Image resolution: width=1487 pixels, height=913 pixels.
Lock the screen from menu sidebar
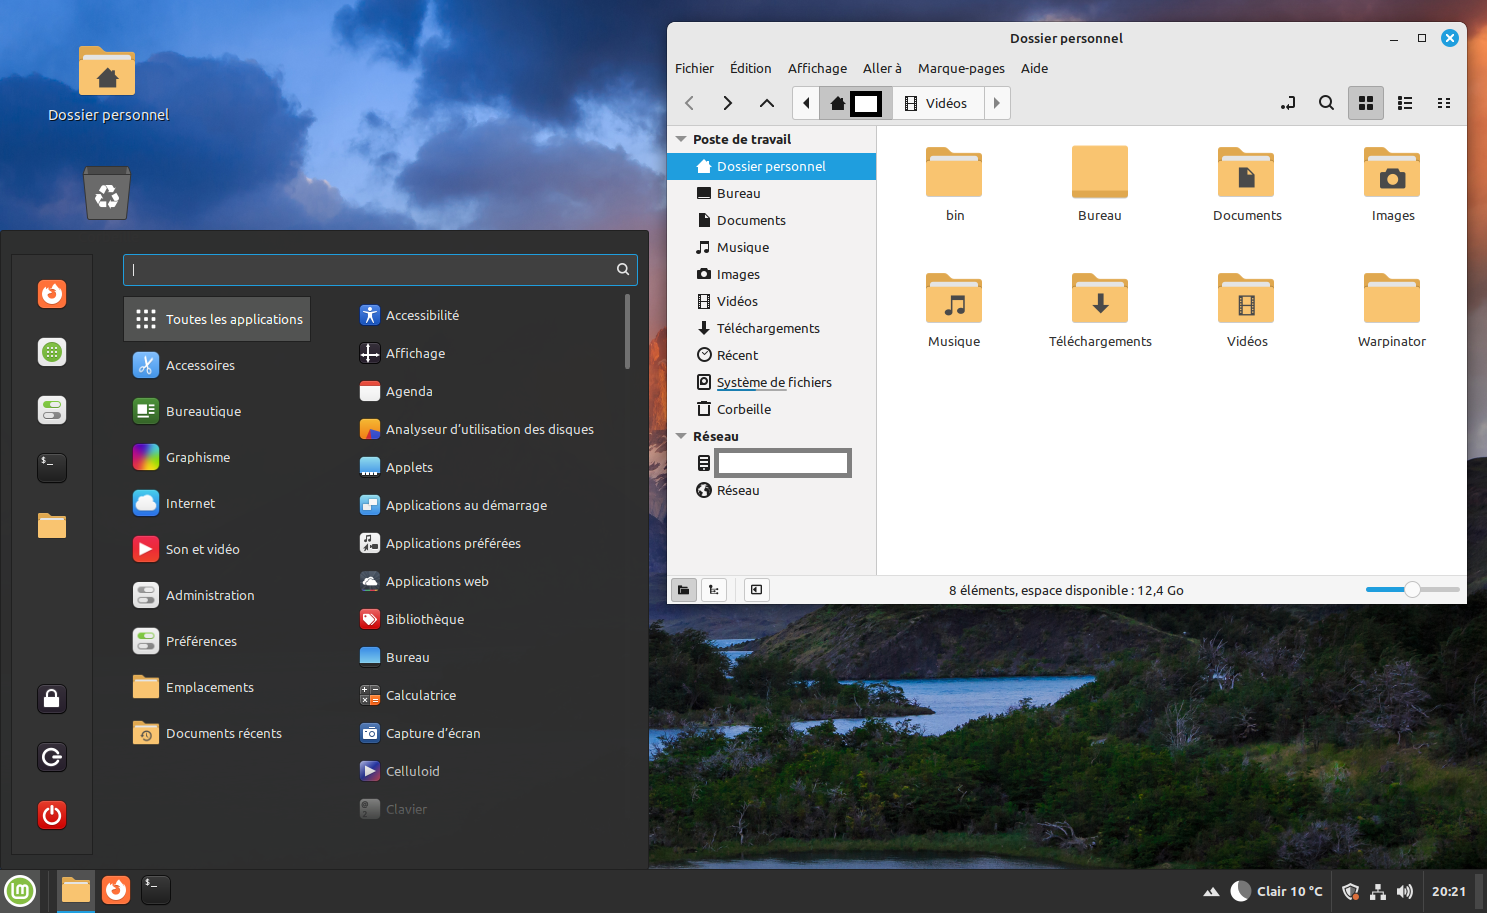[52, 699]
